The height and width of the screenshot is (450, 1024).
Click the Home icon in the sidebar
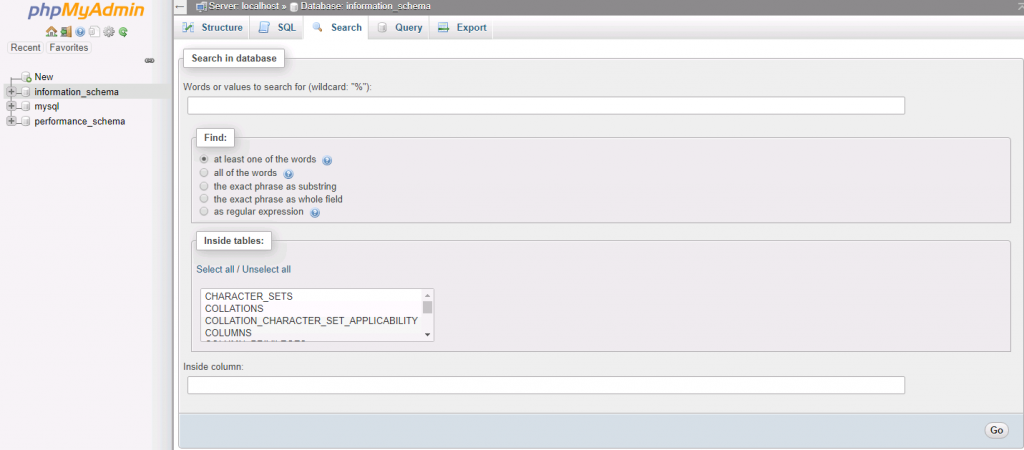point(52,31)
